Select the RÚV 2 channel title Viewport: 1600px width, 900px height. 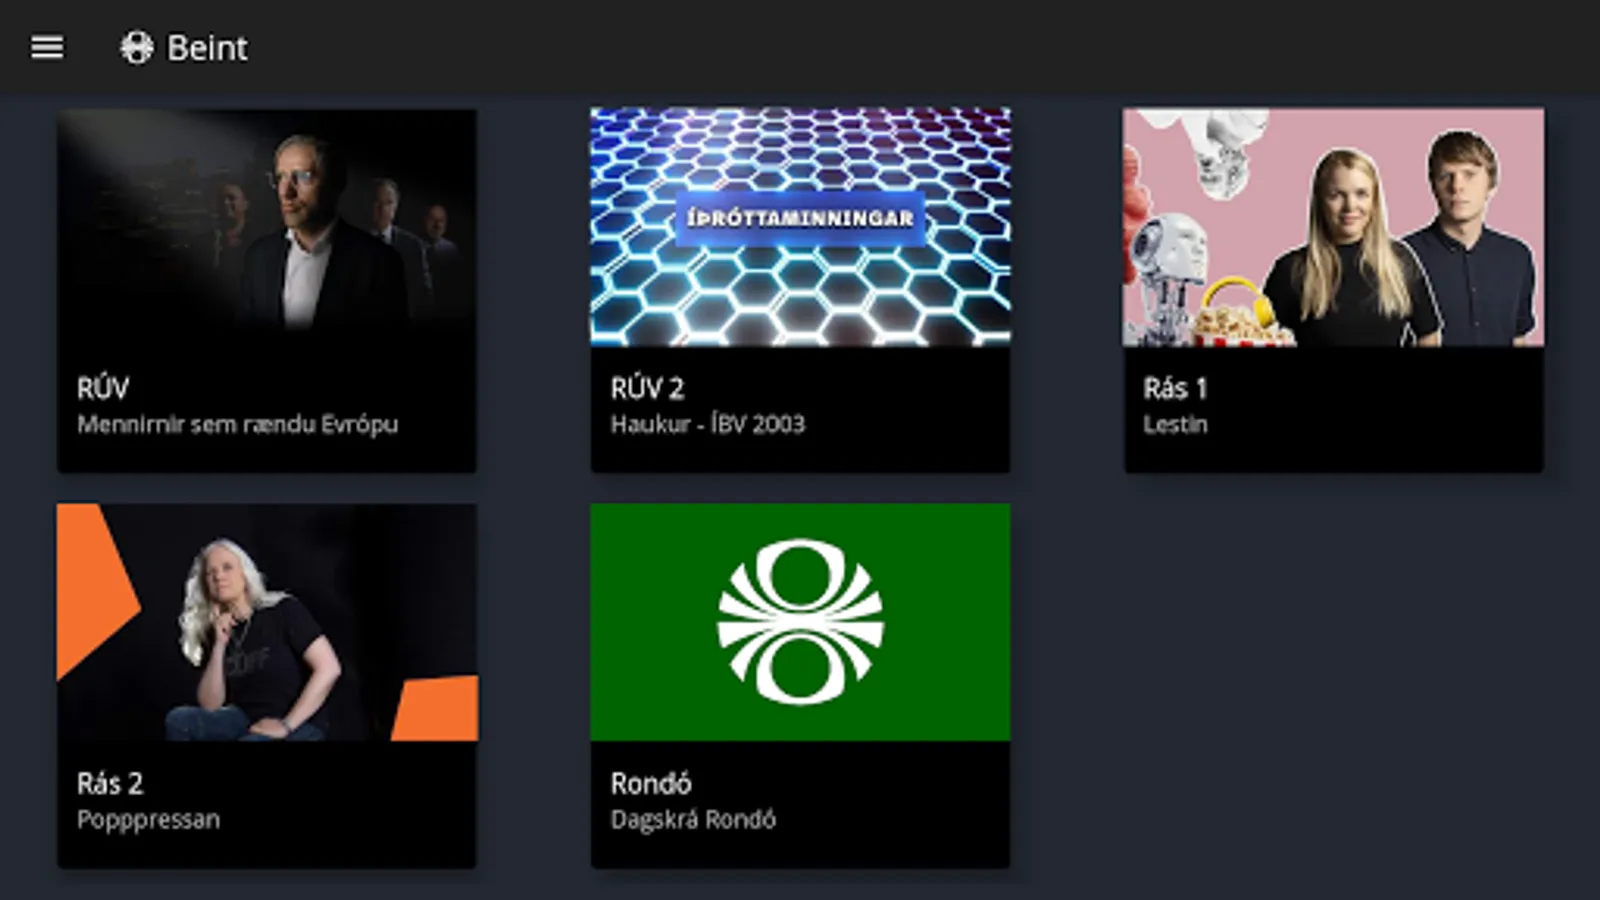click(647, 388)
